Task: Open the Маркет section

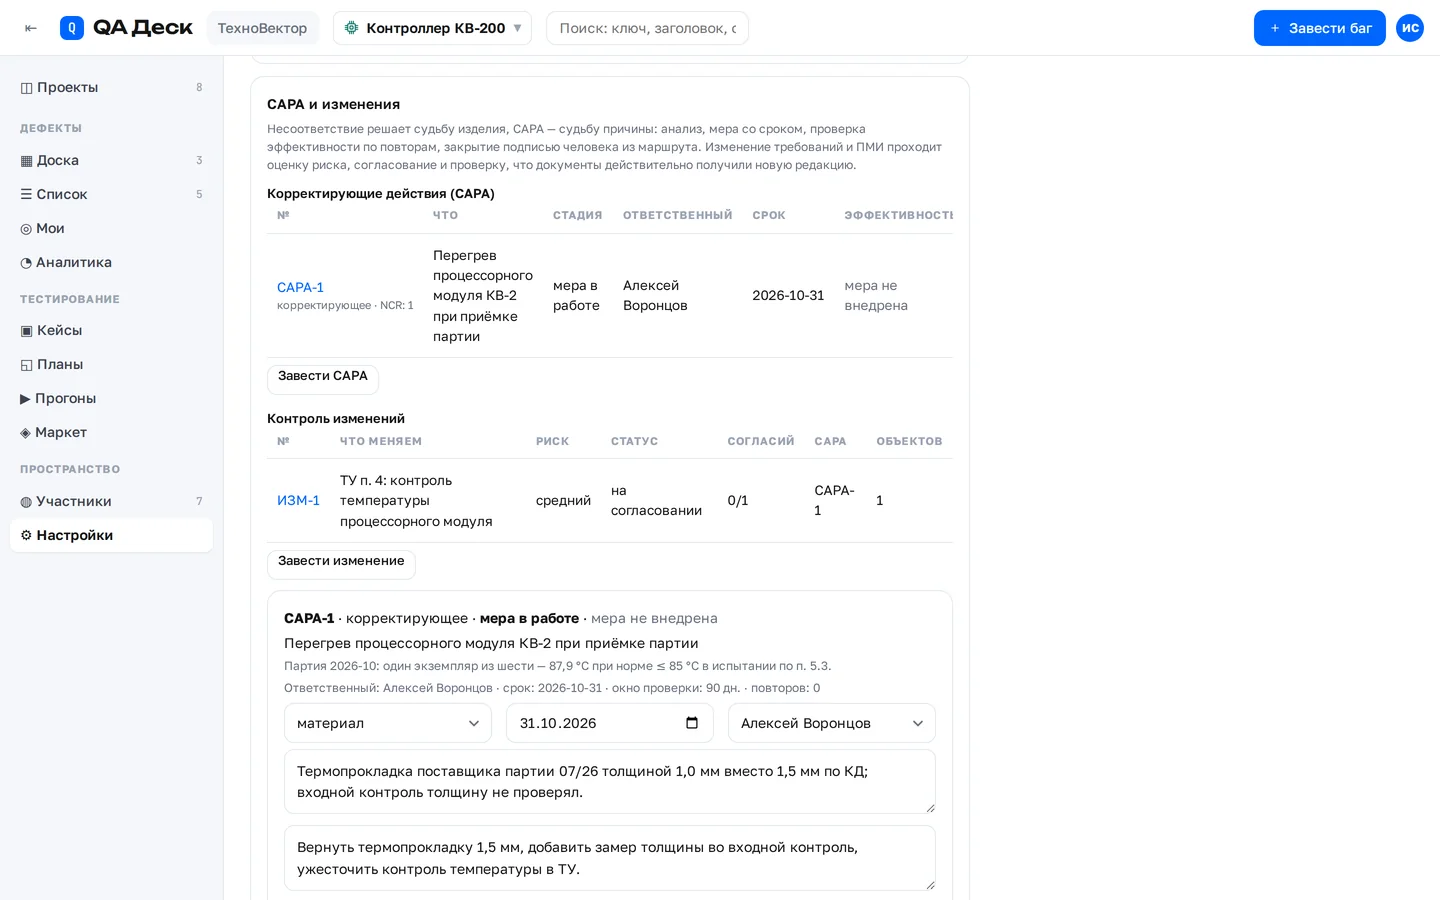Action: tap(111, 432)
